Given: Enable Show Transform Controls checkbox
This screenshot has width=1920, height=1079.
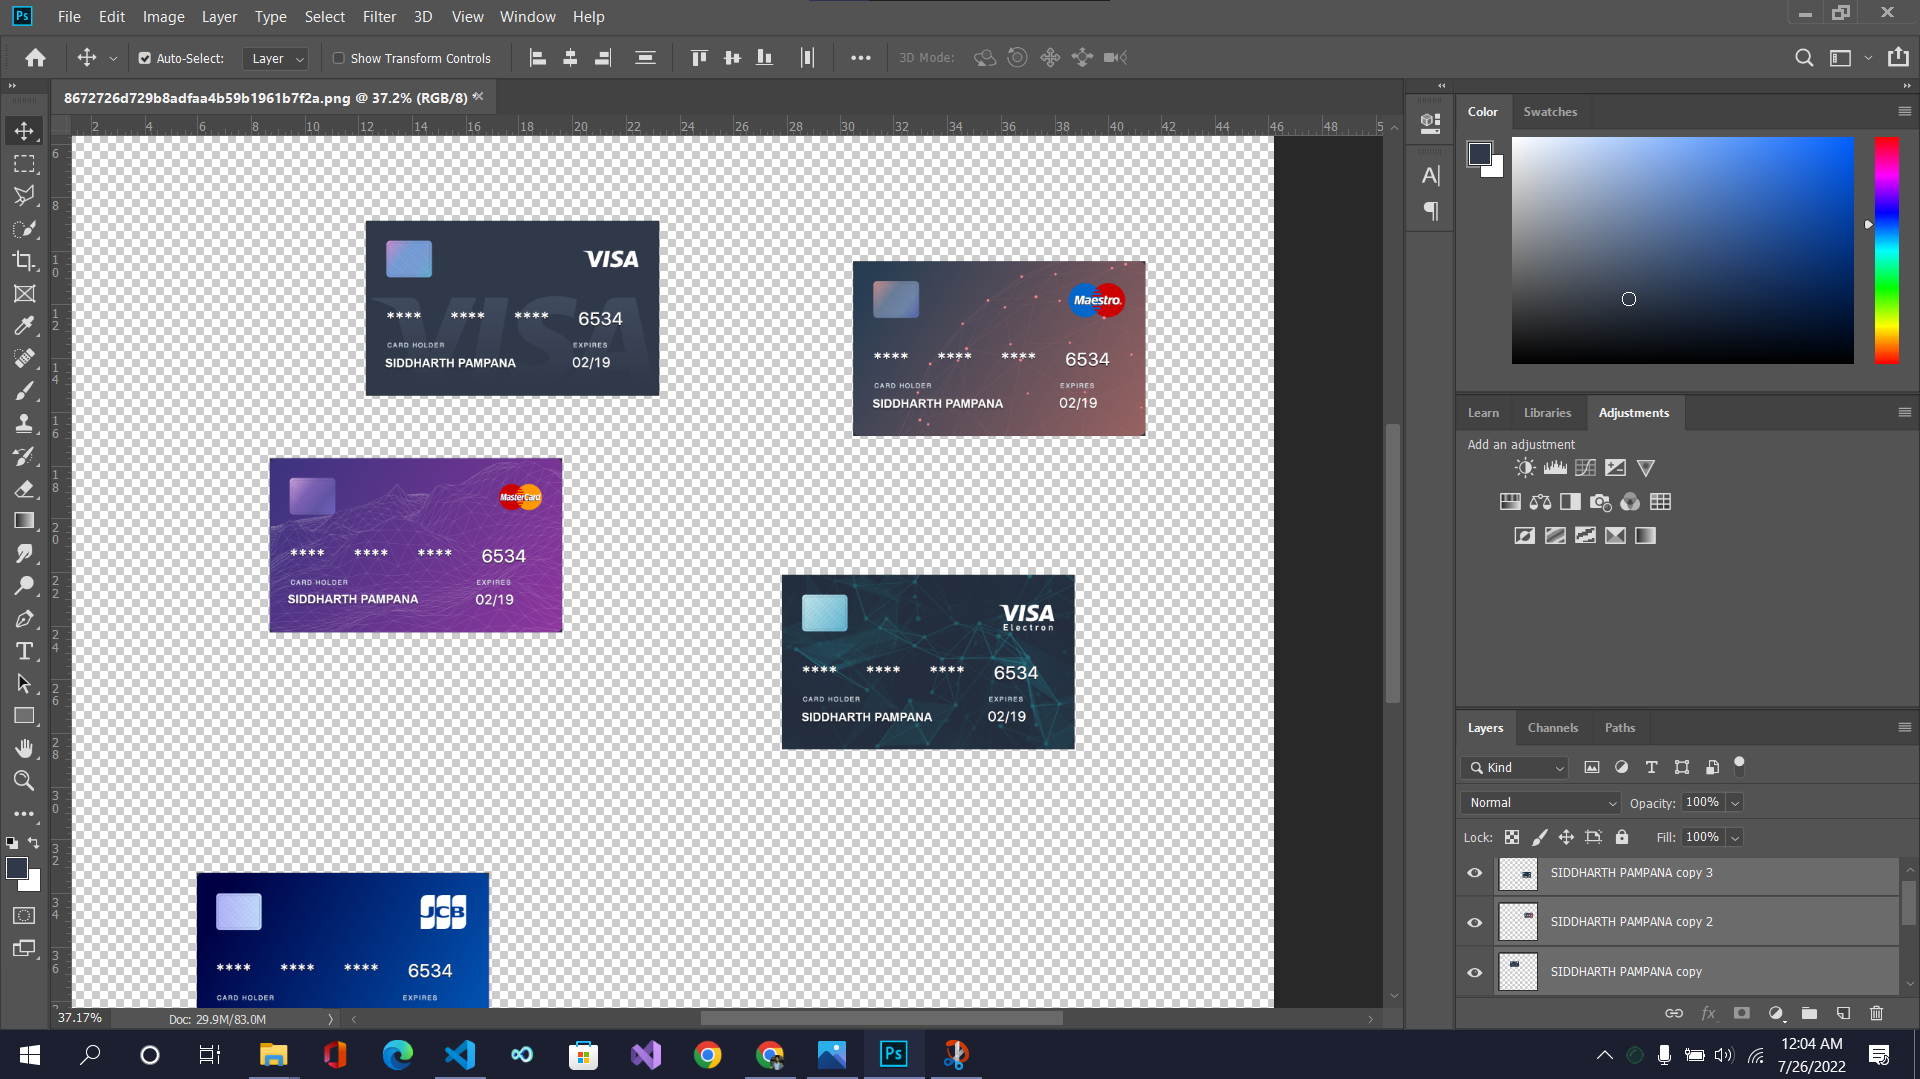Looking at the screenshot, I should (x=339, y=58).
